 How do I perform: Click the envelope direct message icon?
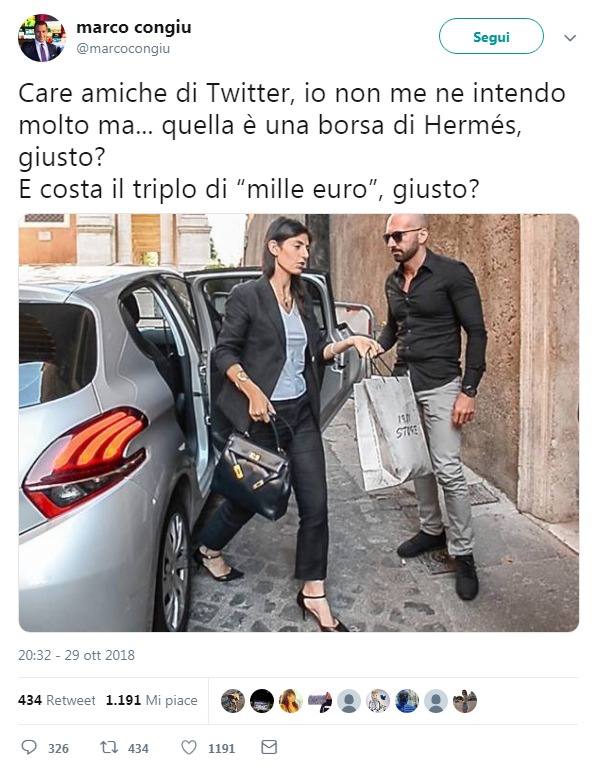(269, 747)
